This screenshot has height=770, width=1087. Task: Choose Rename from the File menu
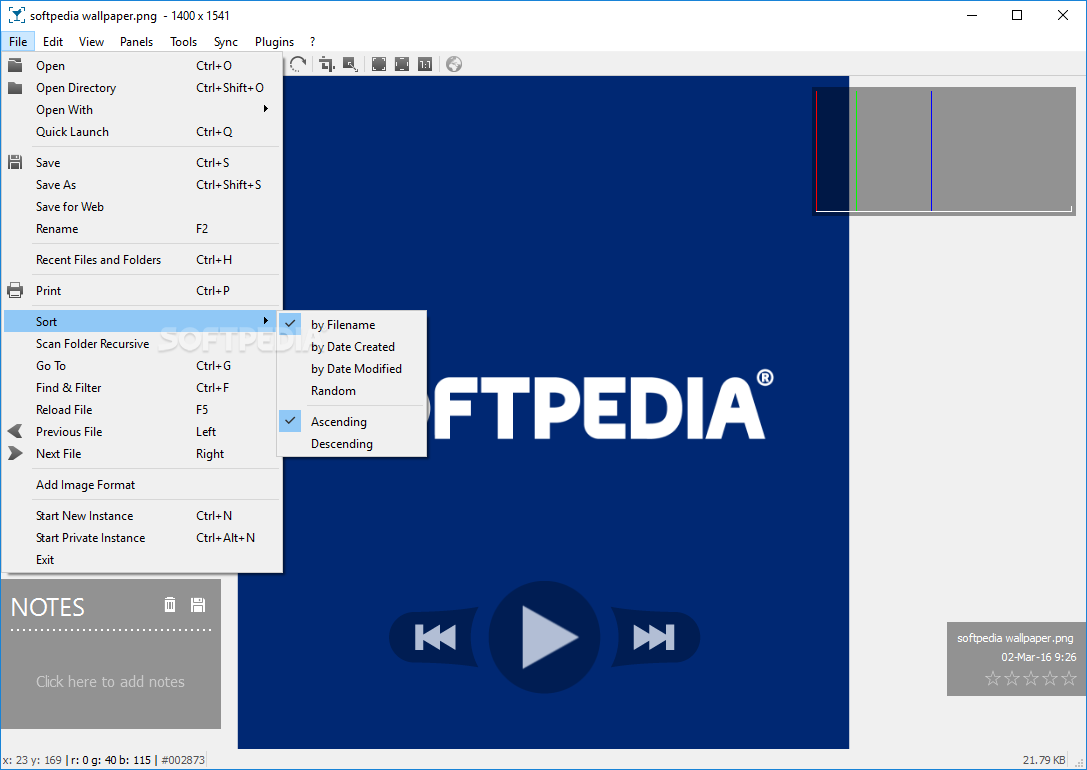click(x=142, y=229)
